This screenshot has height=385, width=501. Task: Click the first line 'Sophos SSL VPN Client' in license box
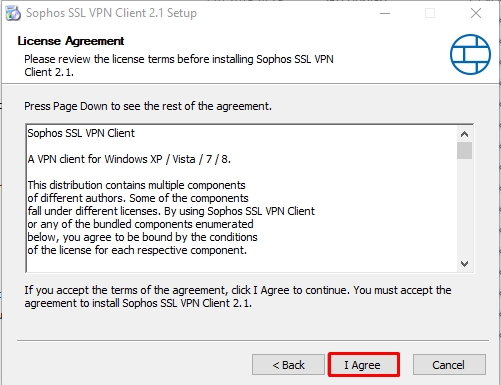click(x=81, y=133)
